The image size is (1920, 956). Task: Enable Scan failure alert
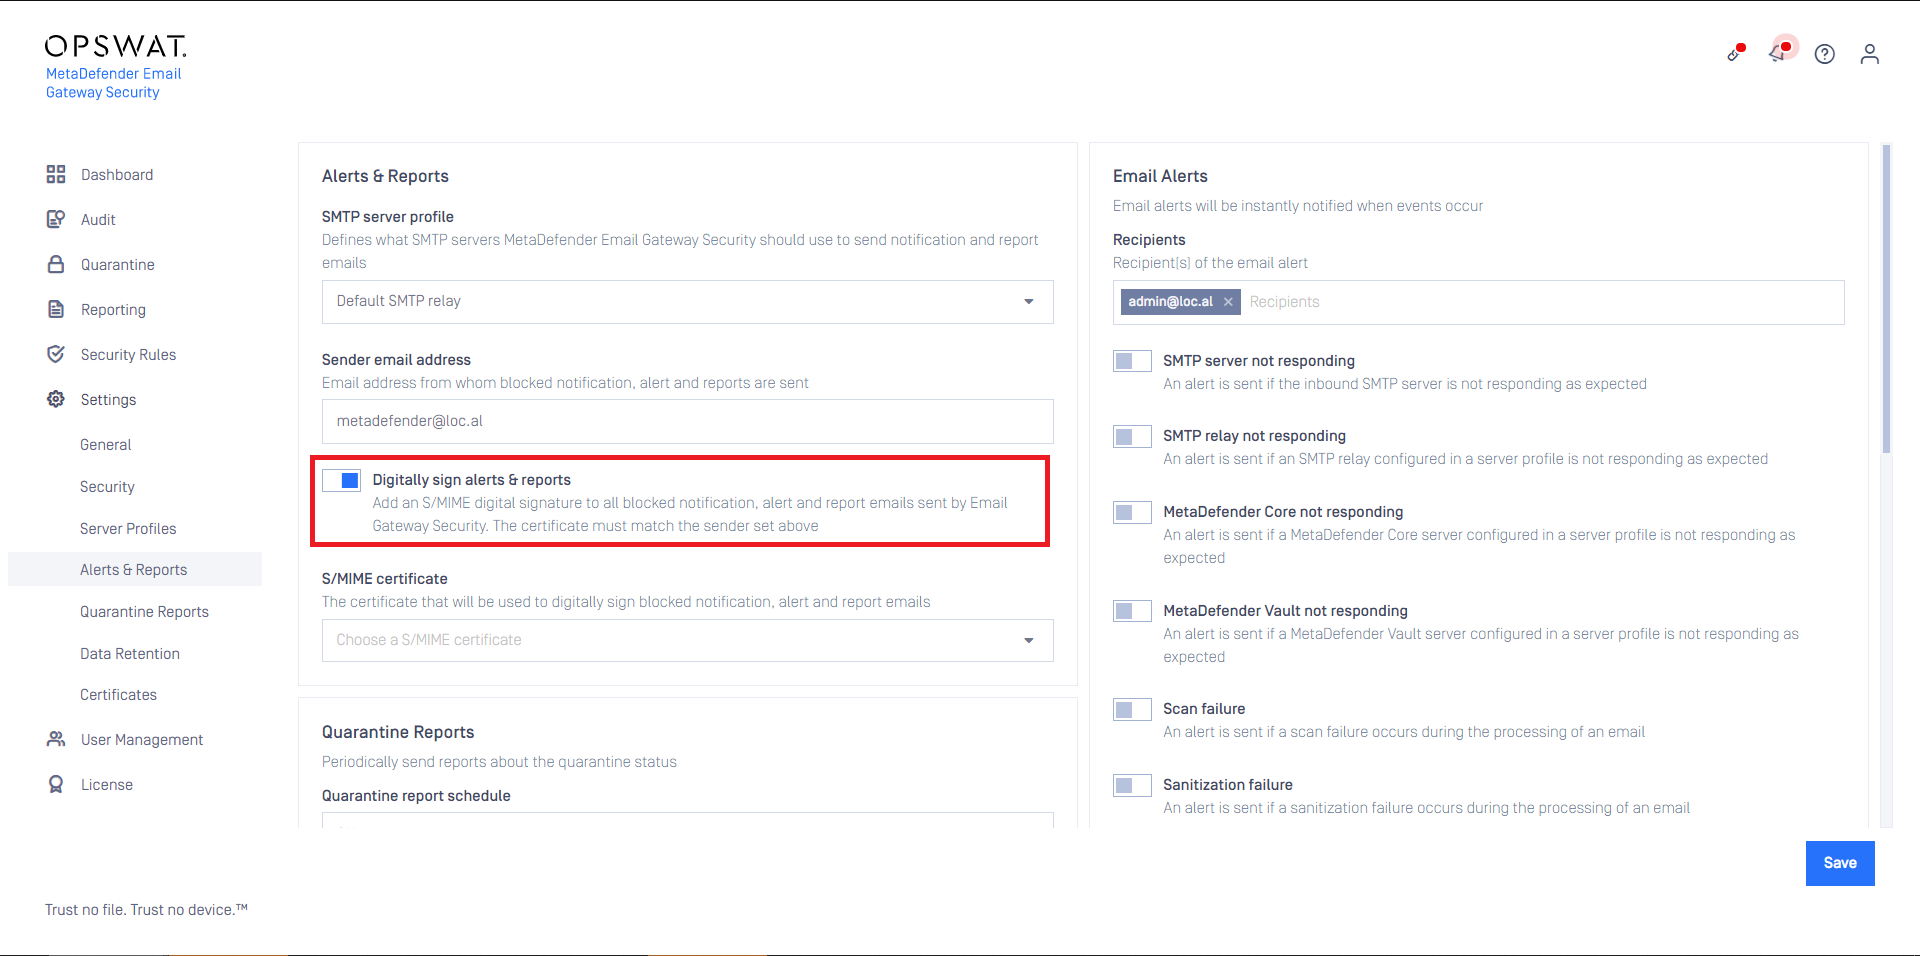1132,709
